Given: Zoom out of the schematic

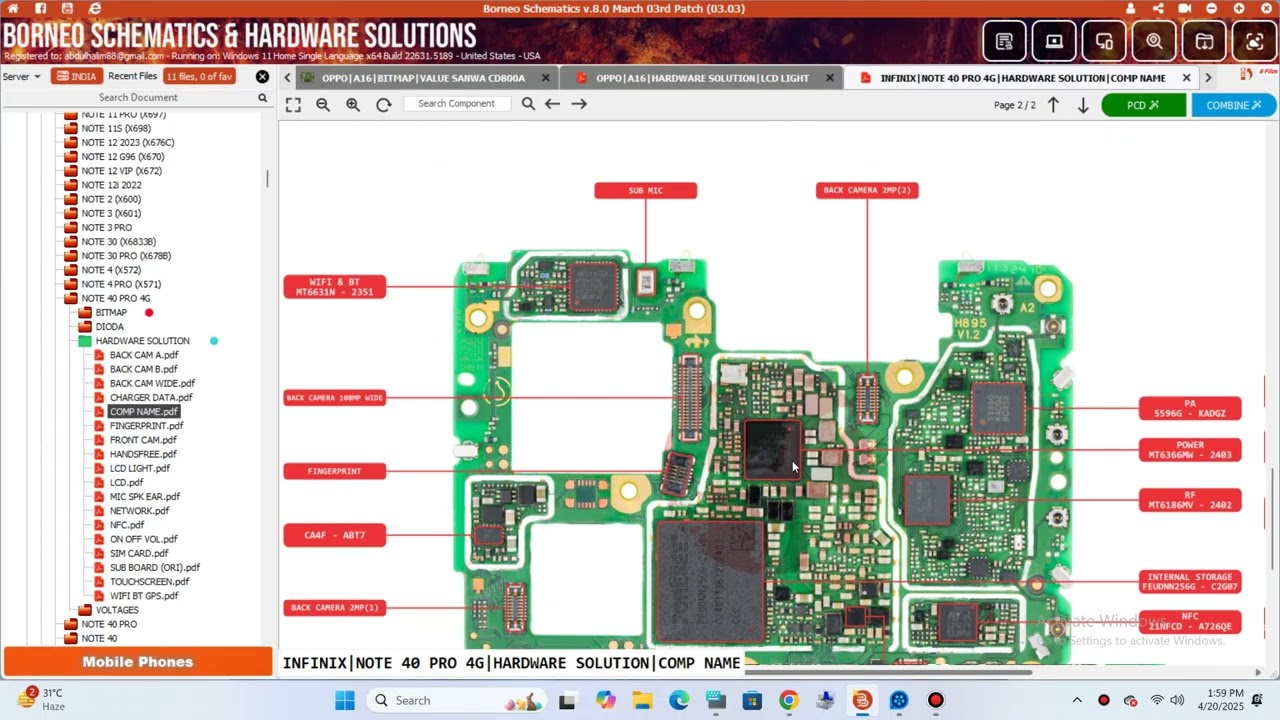Looking at the screenshot, I should click(323, 104).
